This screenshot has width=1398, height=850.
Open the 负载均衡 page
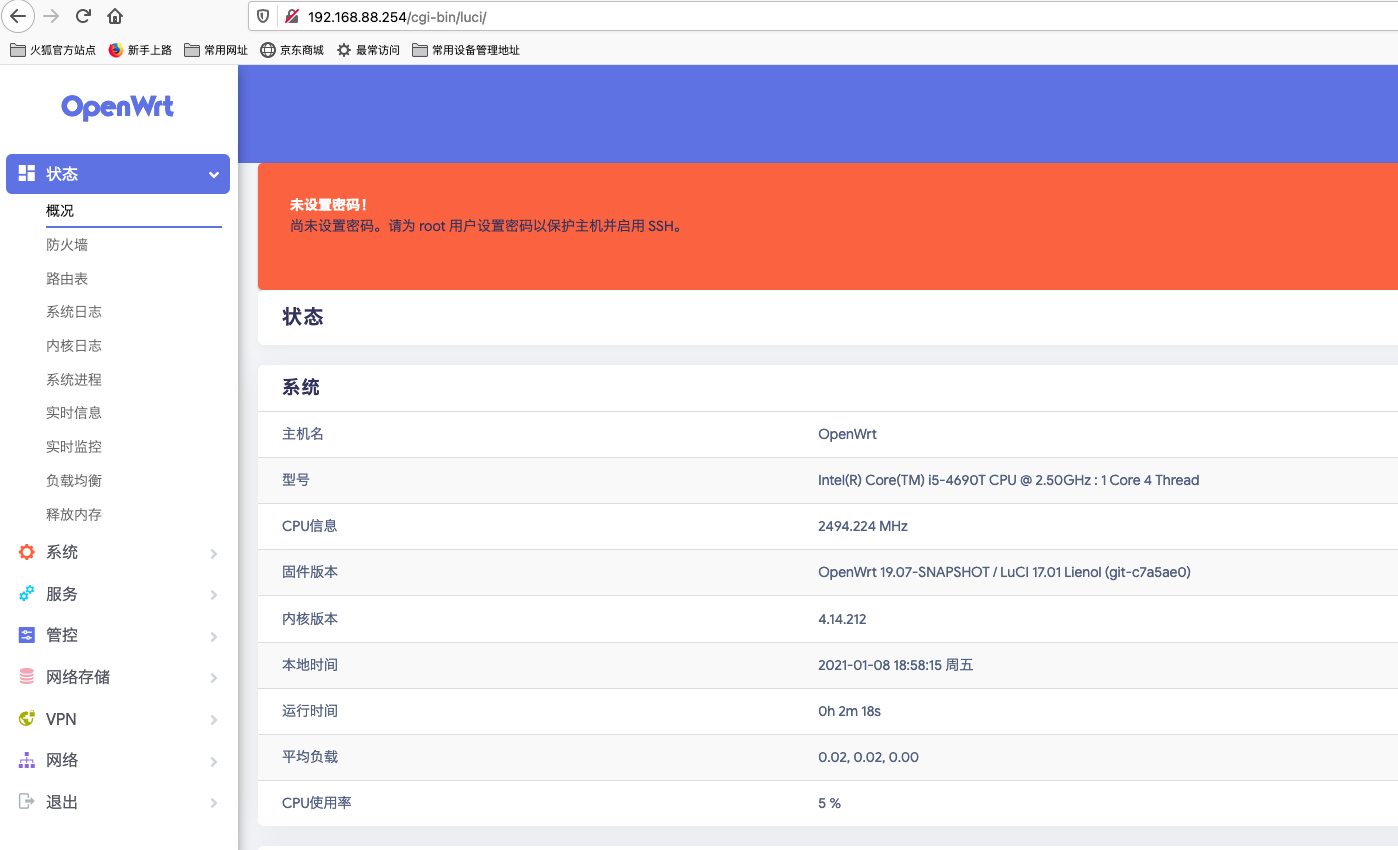click(x=74, y=481)
